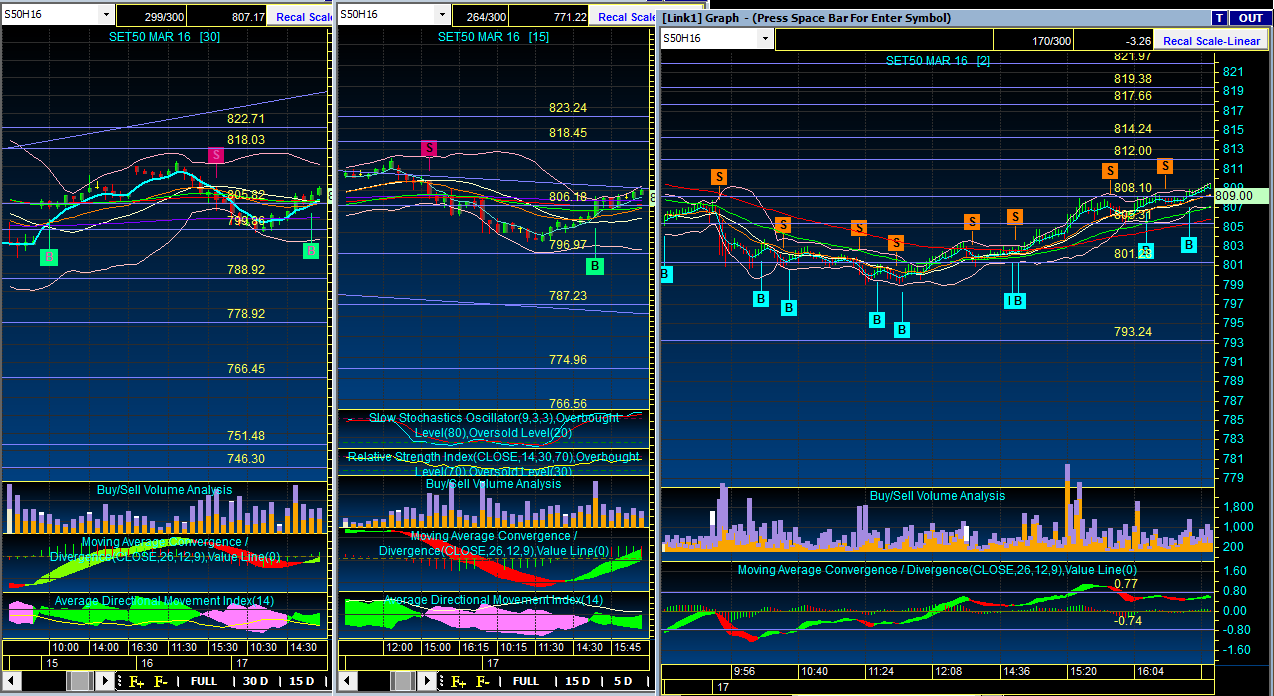Click the pink S sell marker in the 30-minute chart
Viewport: 1274px width, 696px height.
[215, 155]
